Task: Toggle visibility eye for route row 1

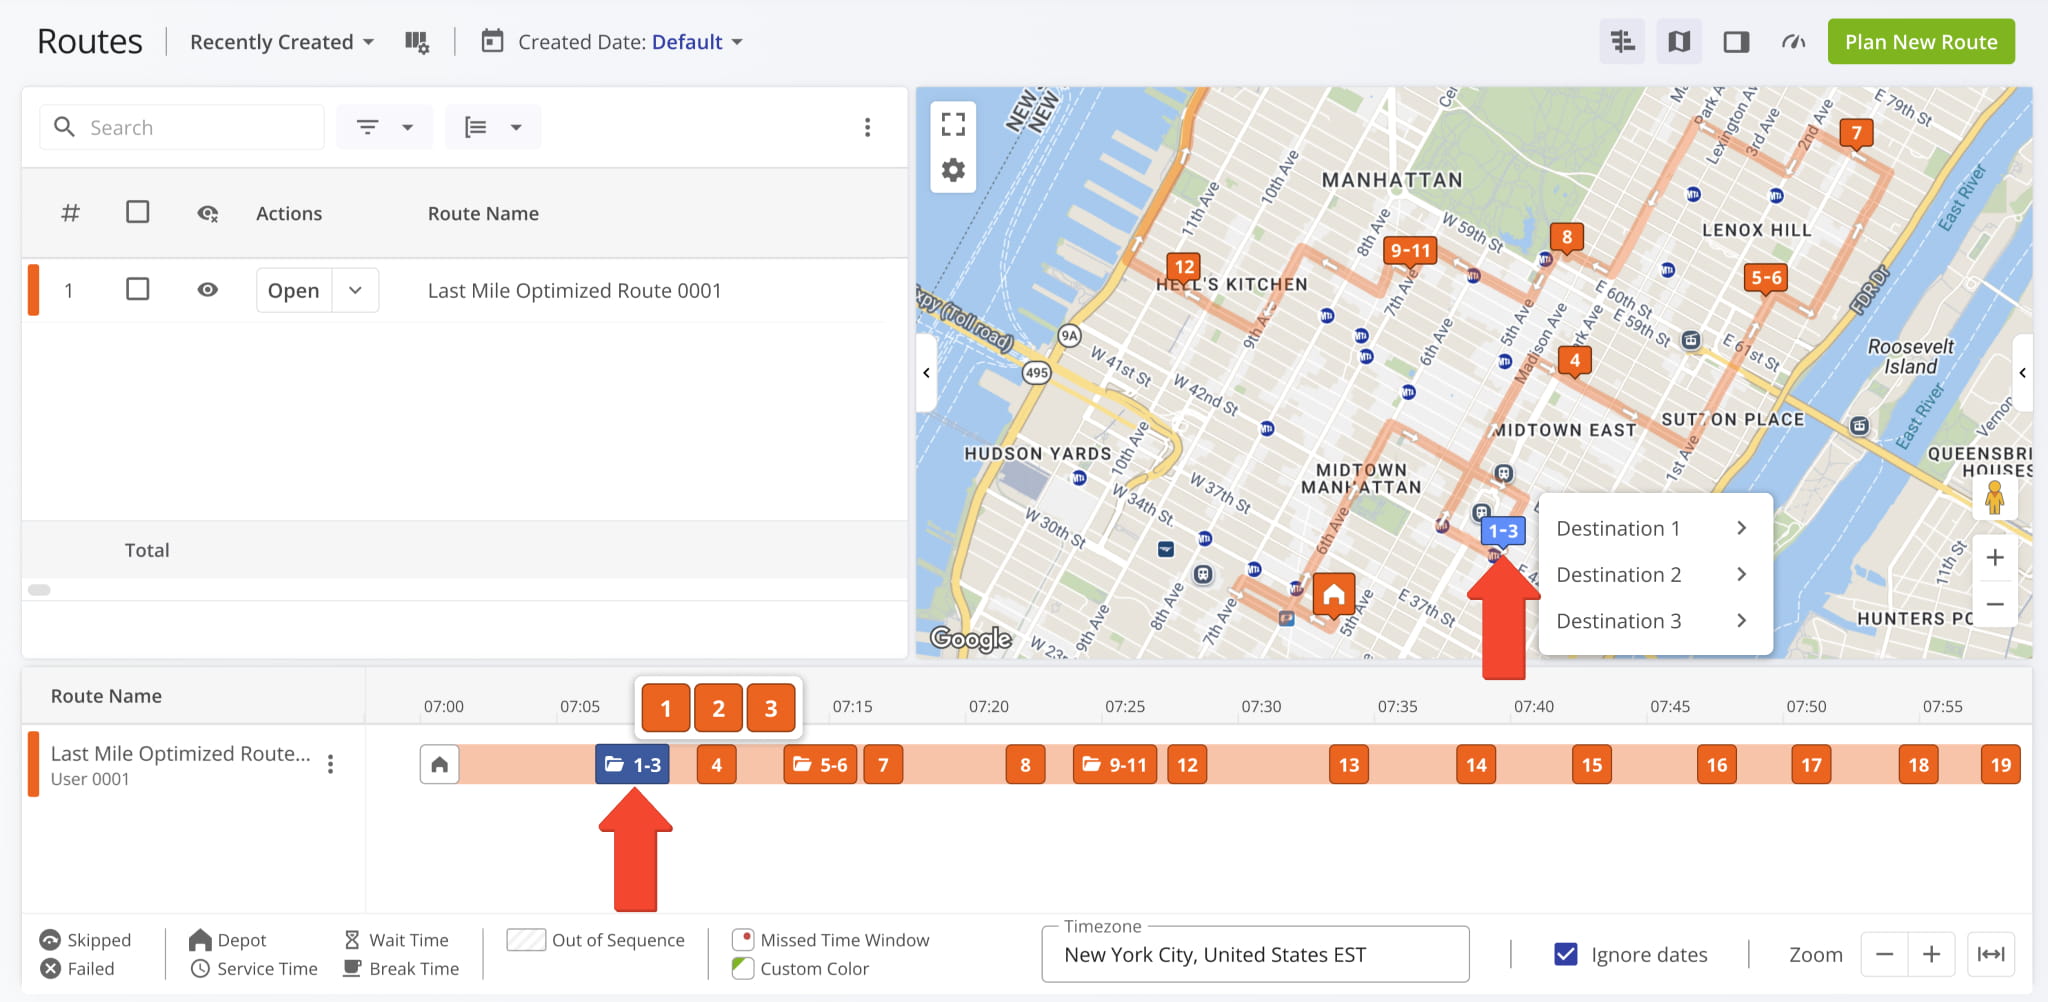Action: coord(207,289)
